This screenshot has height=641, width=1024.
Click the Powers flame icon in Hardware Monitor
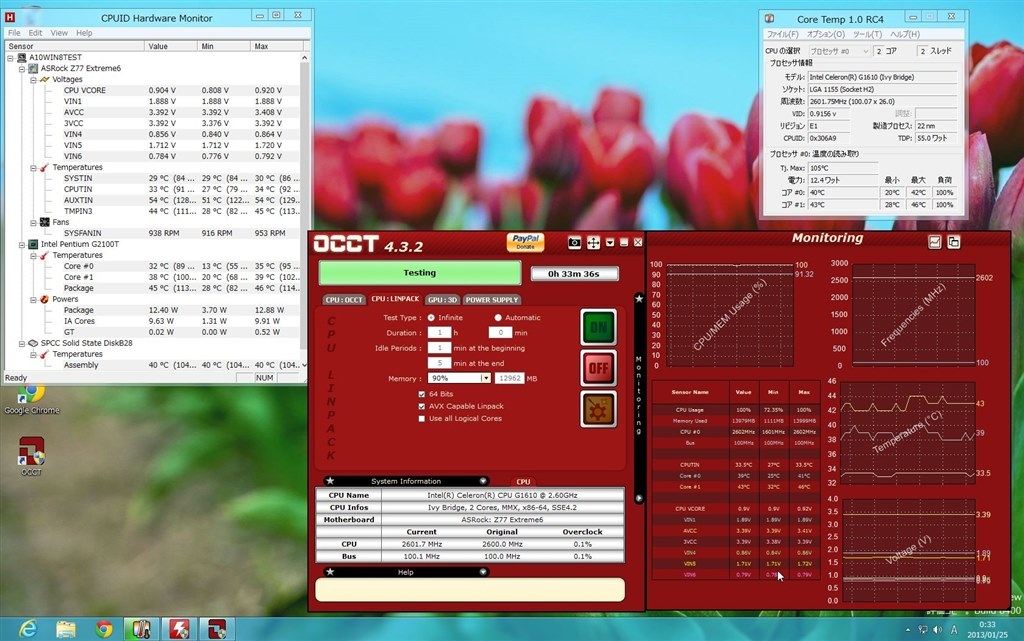pos(44,299)
